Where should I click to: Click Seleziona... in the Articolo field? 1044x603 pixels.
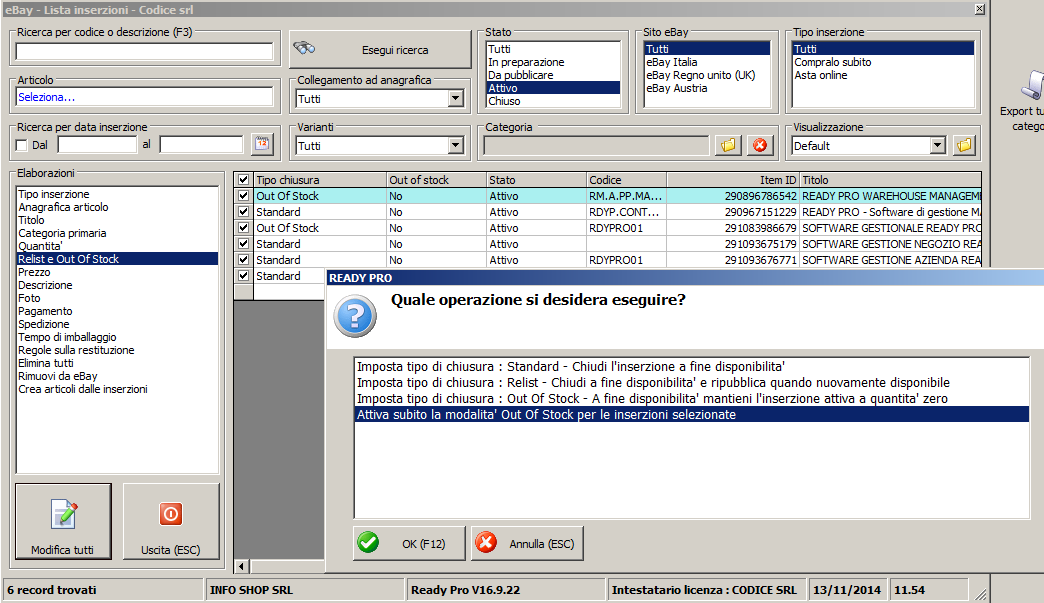[47, 97]
